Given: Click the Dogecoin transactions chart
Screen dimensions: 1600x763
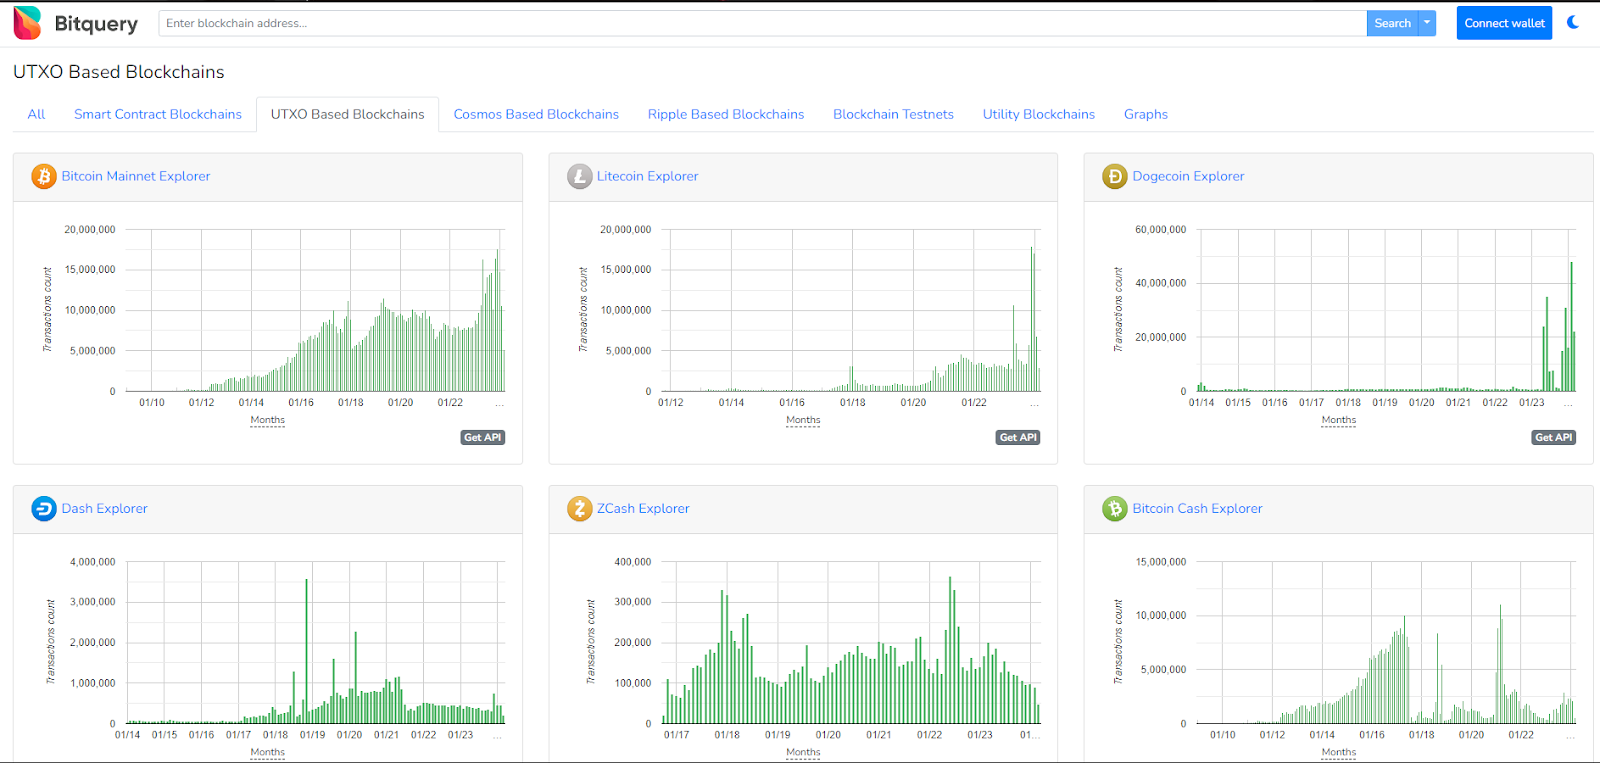Looking at the screenshot, I should [1386, 310].
